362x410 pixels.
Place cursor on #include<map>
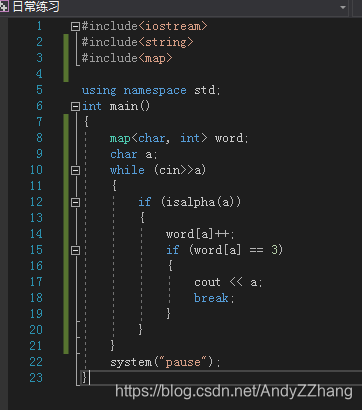[x=127, y=58]
